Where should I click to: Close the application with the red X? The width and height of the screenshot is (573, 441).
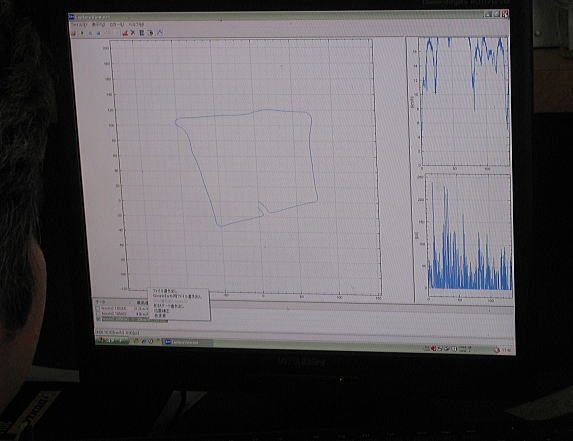(505, 14)
